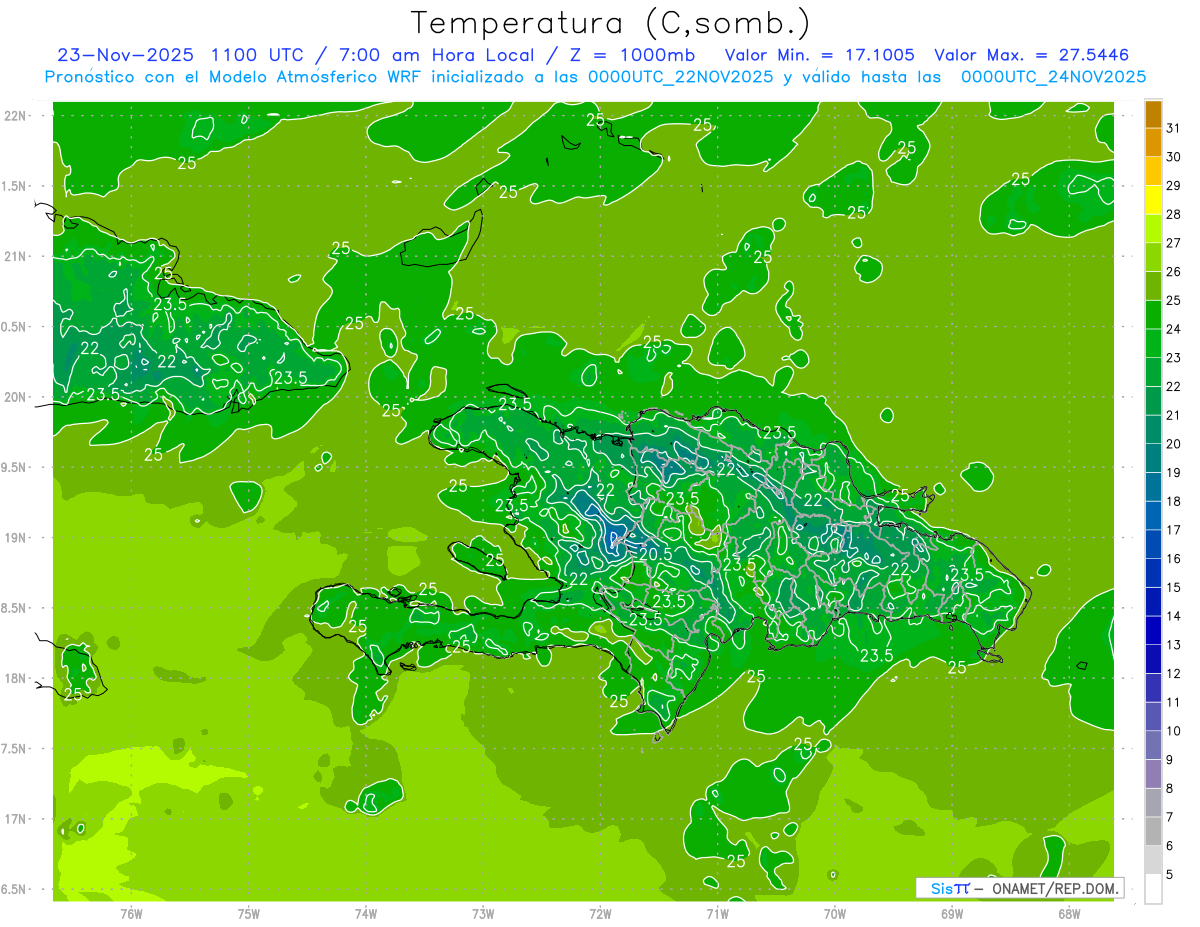Screen dimensions: 1200x927
Task: Click the '72W' longitude axis label
Action: (x=600, y=913)
